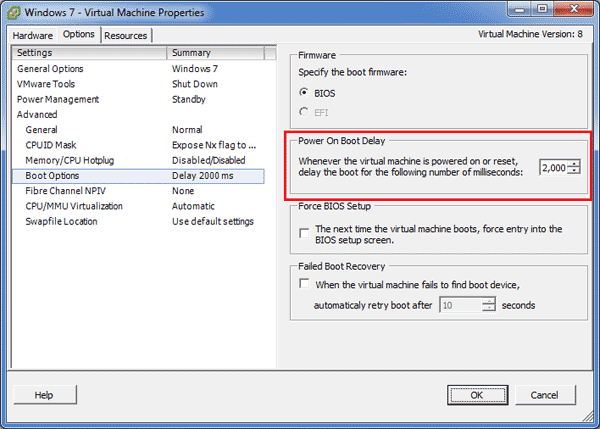The height and width of the screenshot is (429, 600).
Task: Select the Options tab
Action: click(x=79, y=34)
